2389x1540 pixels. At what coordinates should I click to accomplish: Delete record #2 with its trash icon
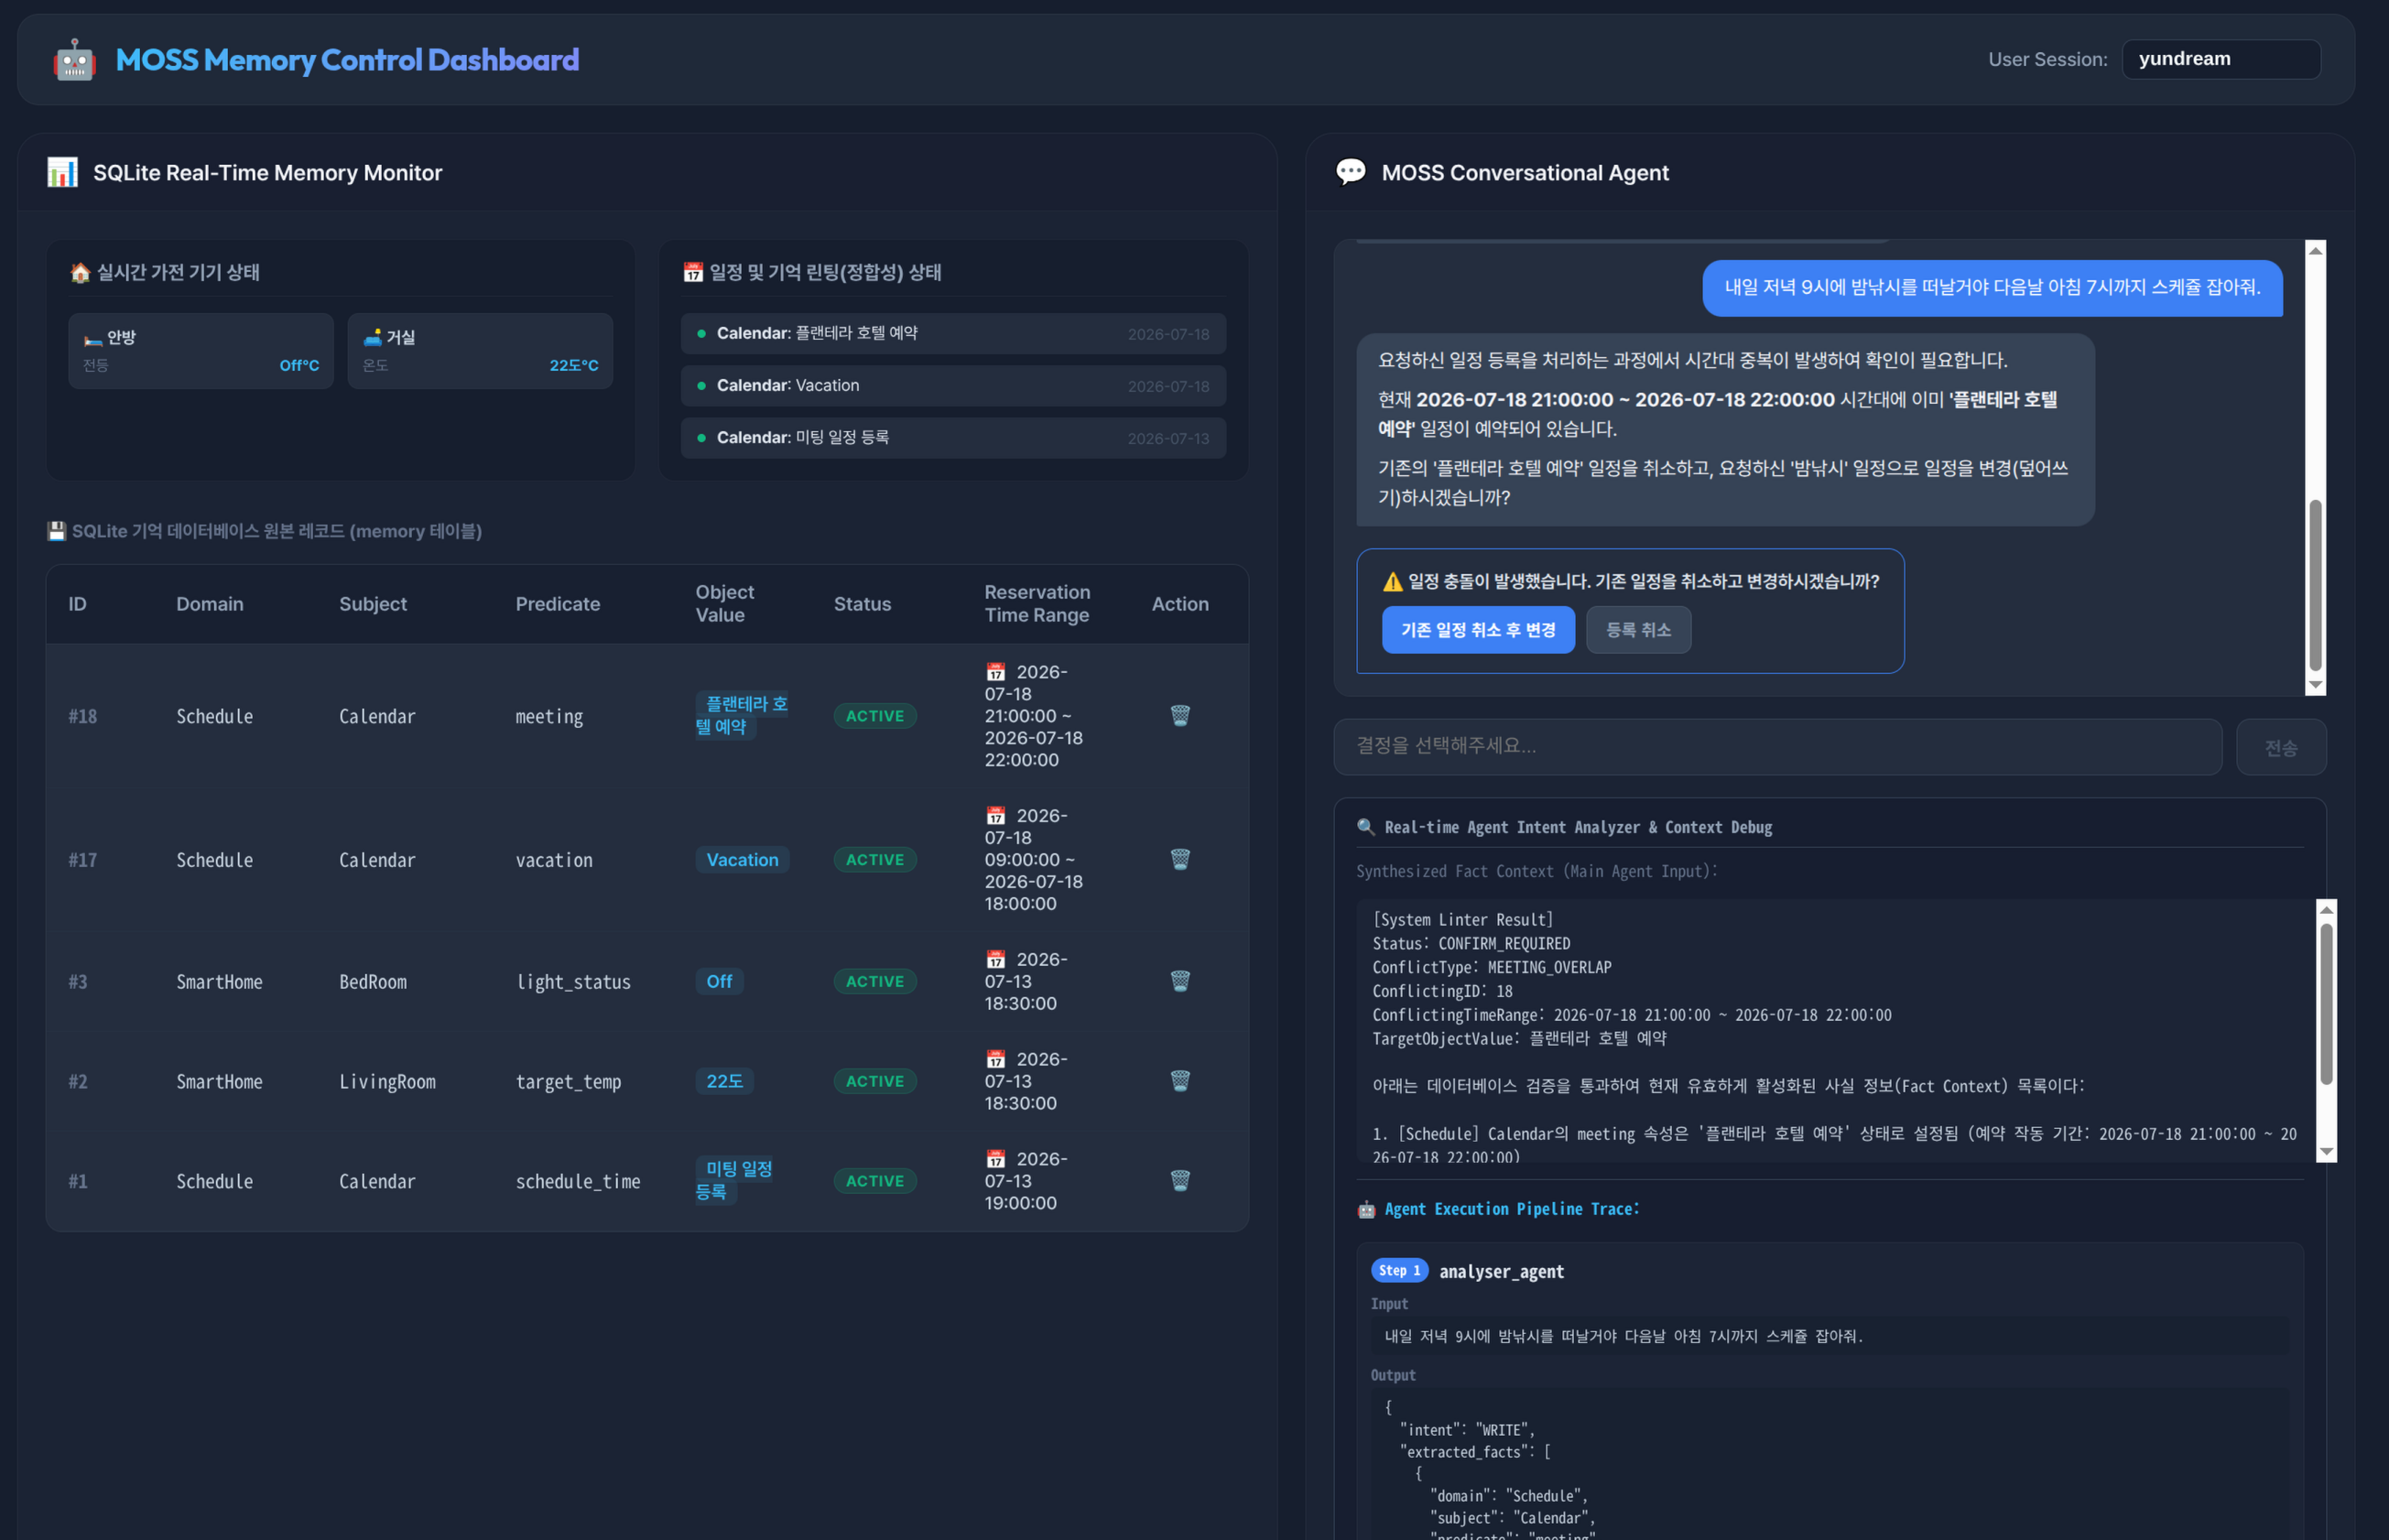1180,1081
